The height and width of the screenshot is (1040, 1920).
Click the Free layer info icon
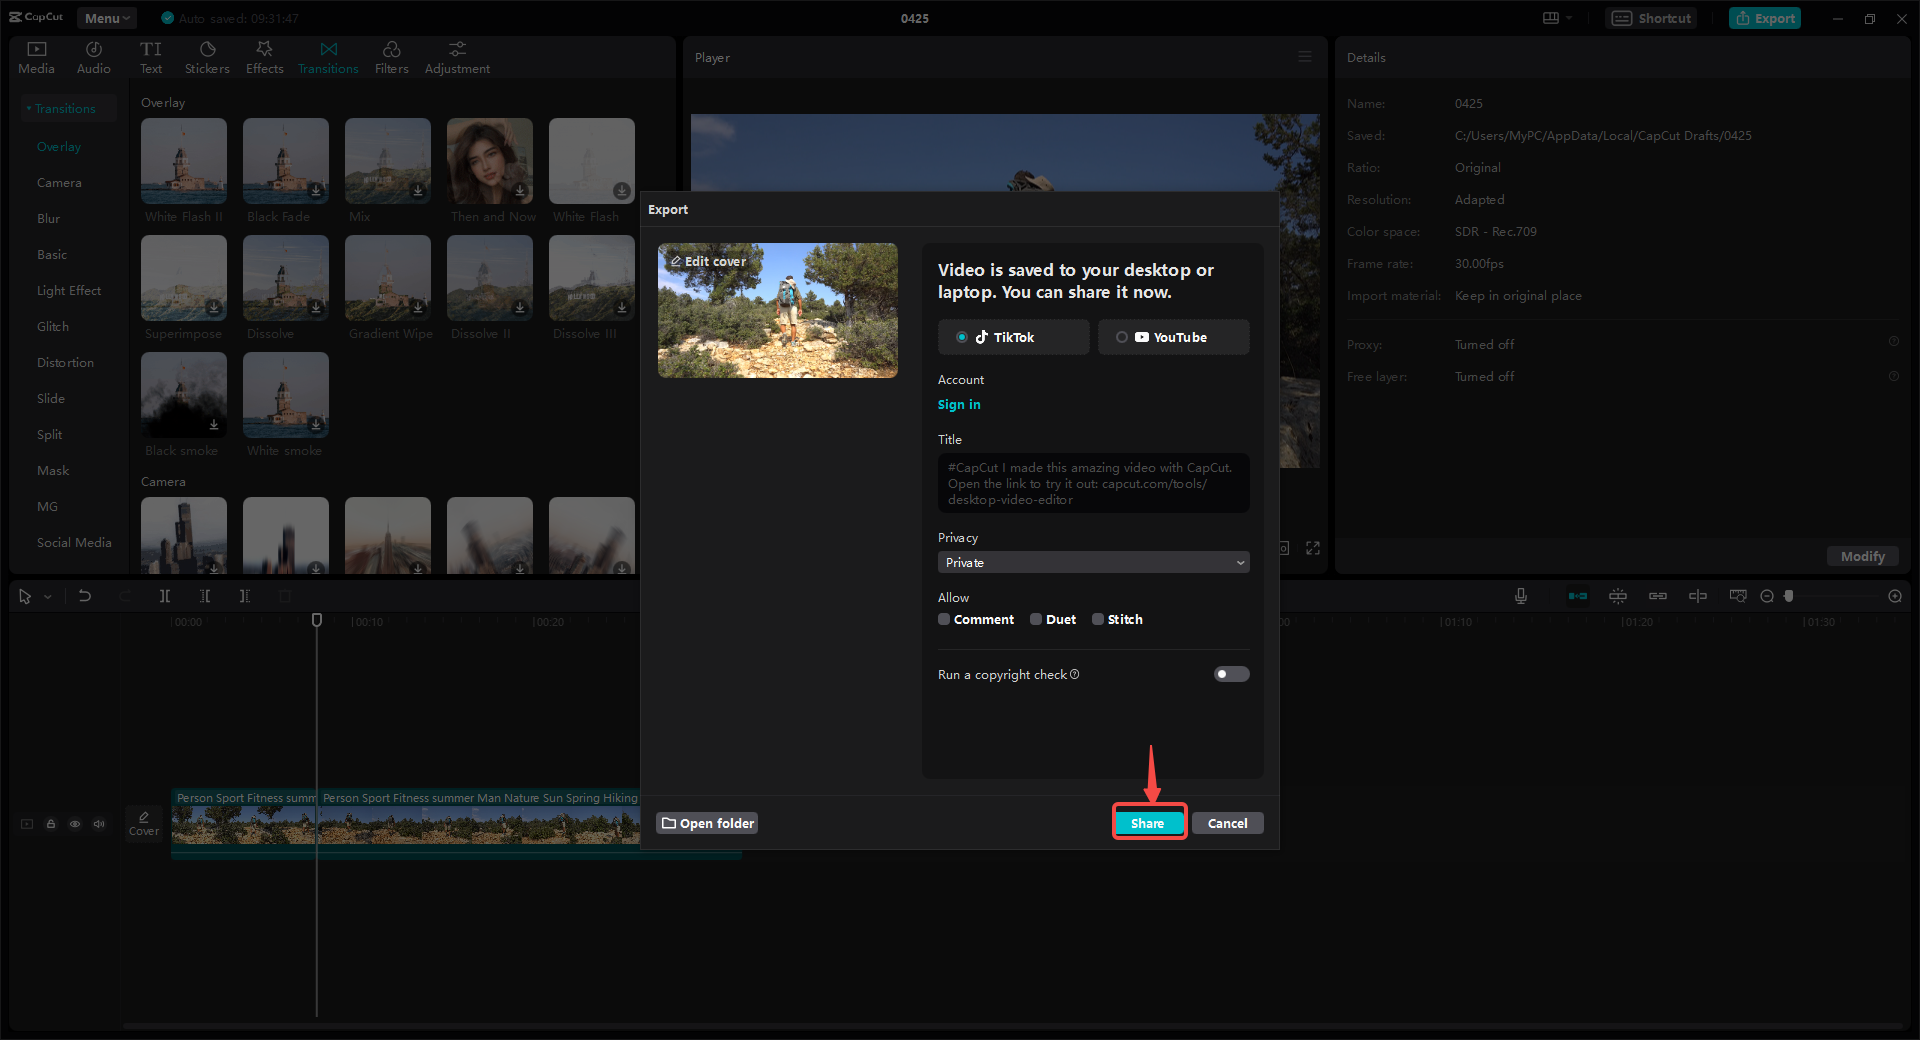pos(1894,376)
